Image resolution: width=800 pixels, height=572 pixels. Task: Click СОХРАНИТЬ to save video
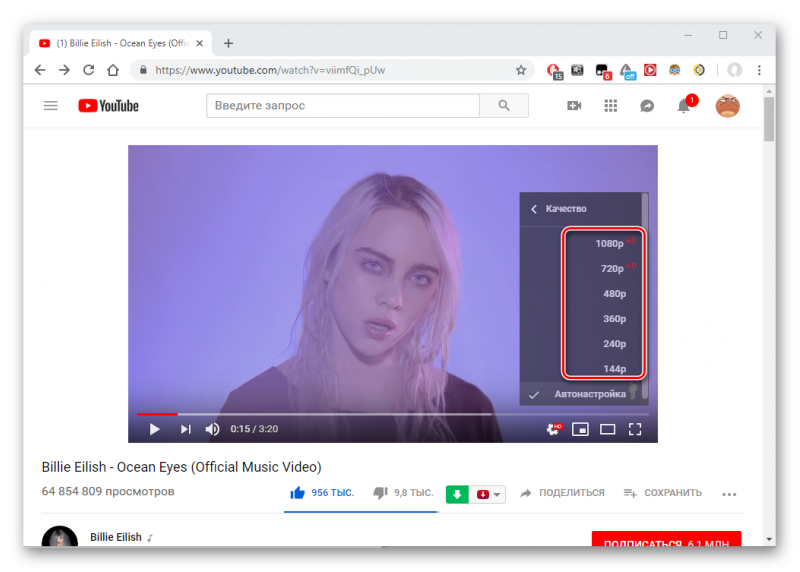pos(663,493)
